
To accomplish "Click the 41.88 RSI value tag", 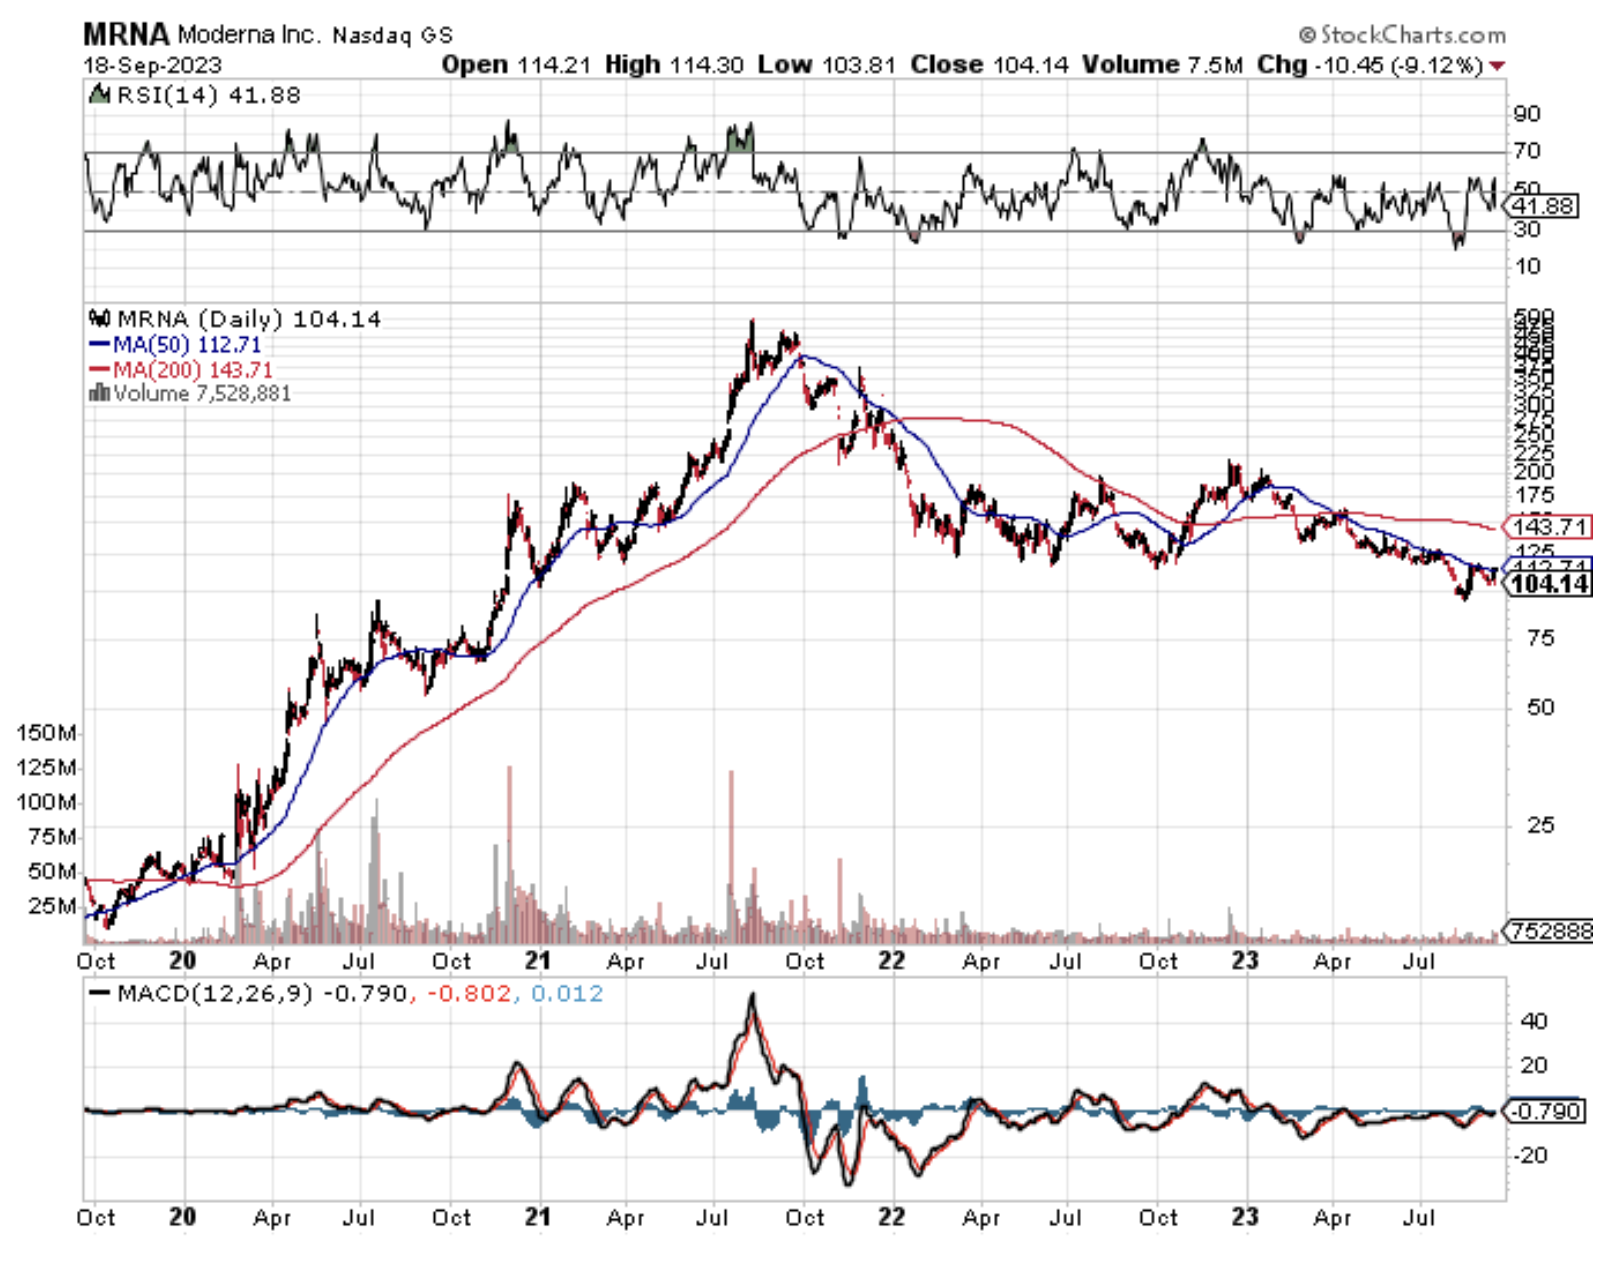I will [1543, 207].
